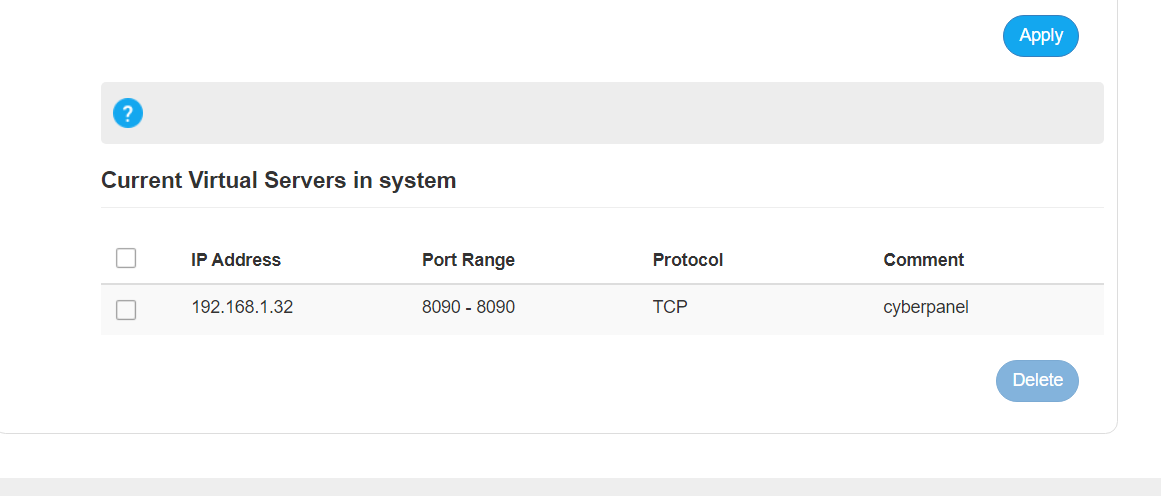Click the TCP protocol cell

[x=670, y=307]
